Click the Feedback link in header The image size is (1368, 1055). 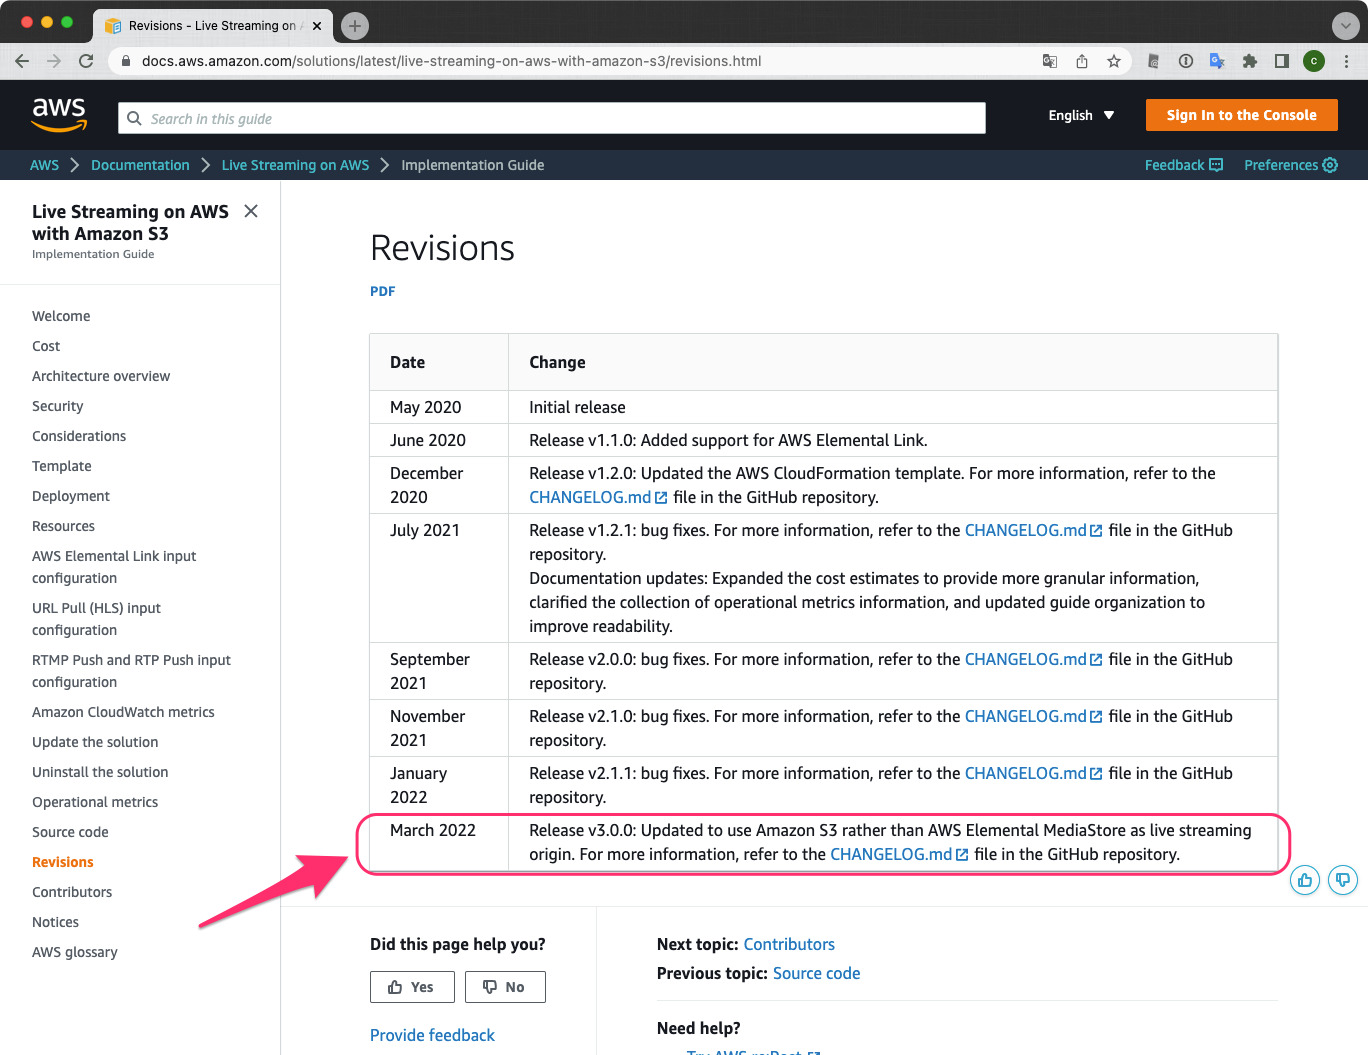pos(1184,165)
